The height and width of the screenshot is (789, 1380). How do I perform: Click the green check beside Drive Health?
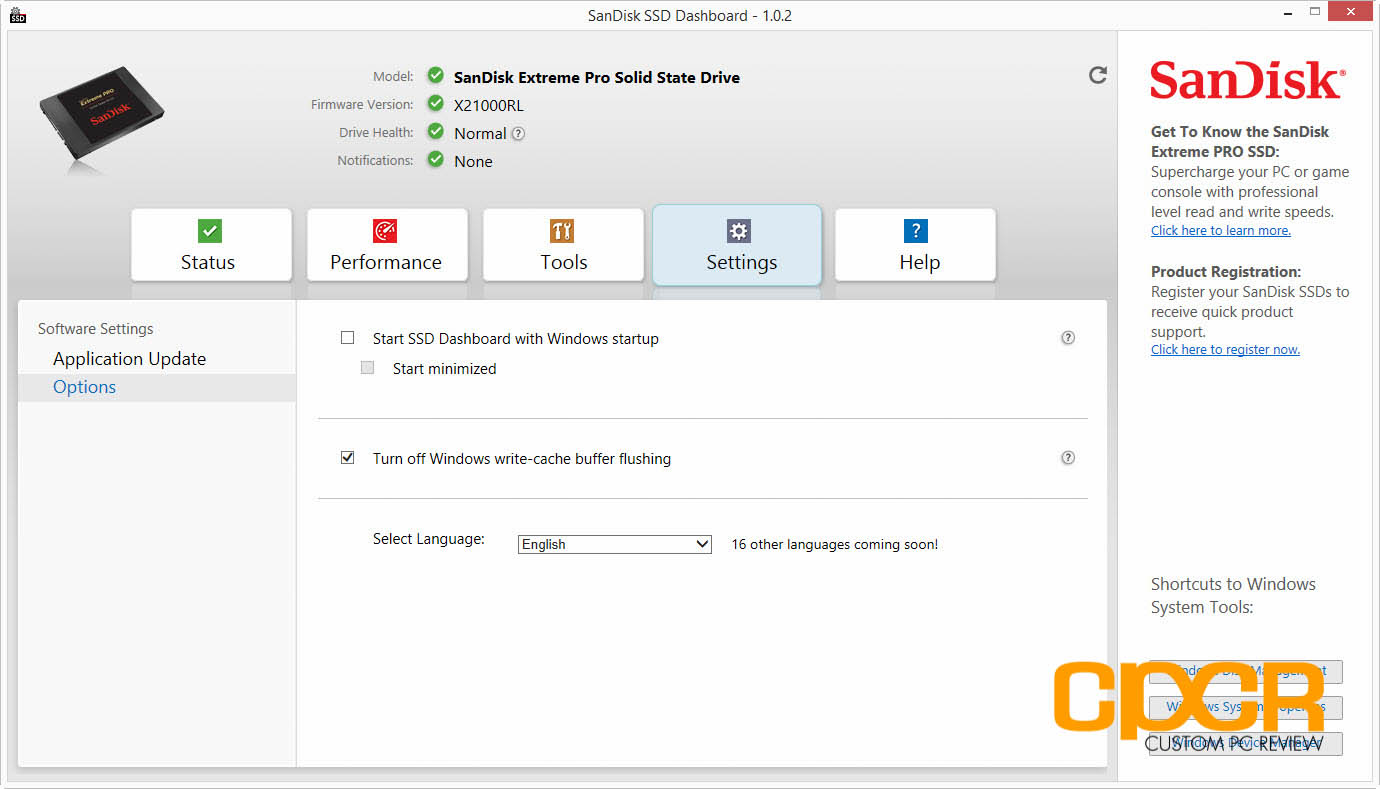[435, 131]
